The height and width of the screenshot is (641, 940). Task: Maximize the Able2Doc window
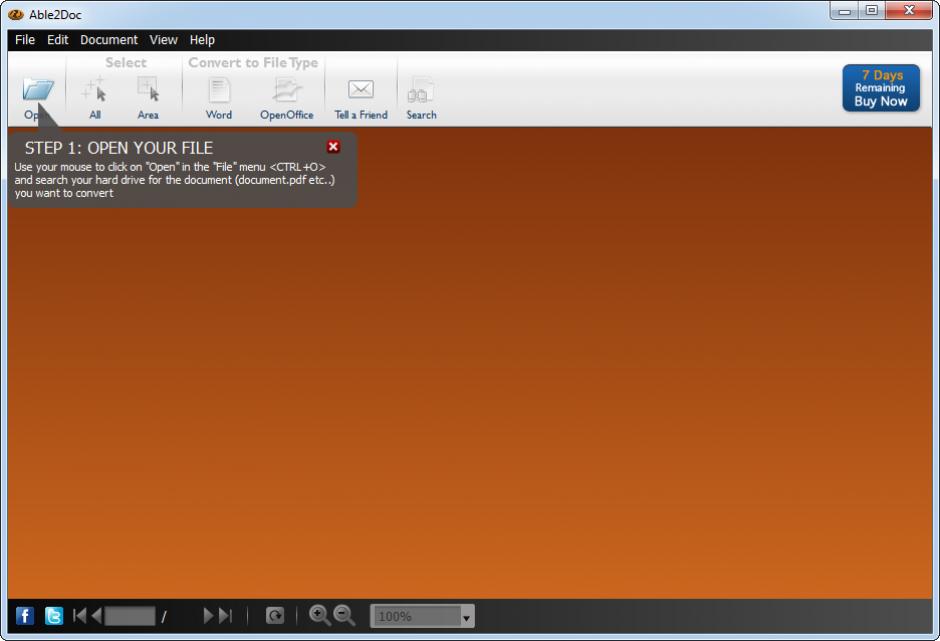click(872, 11)
